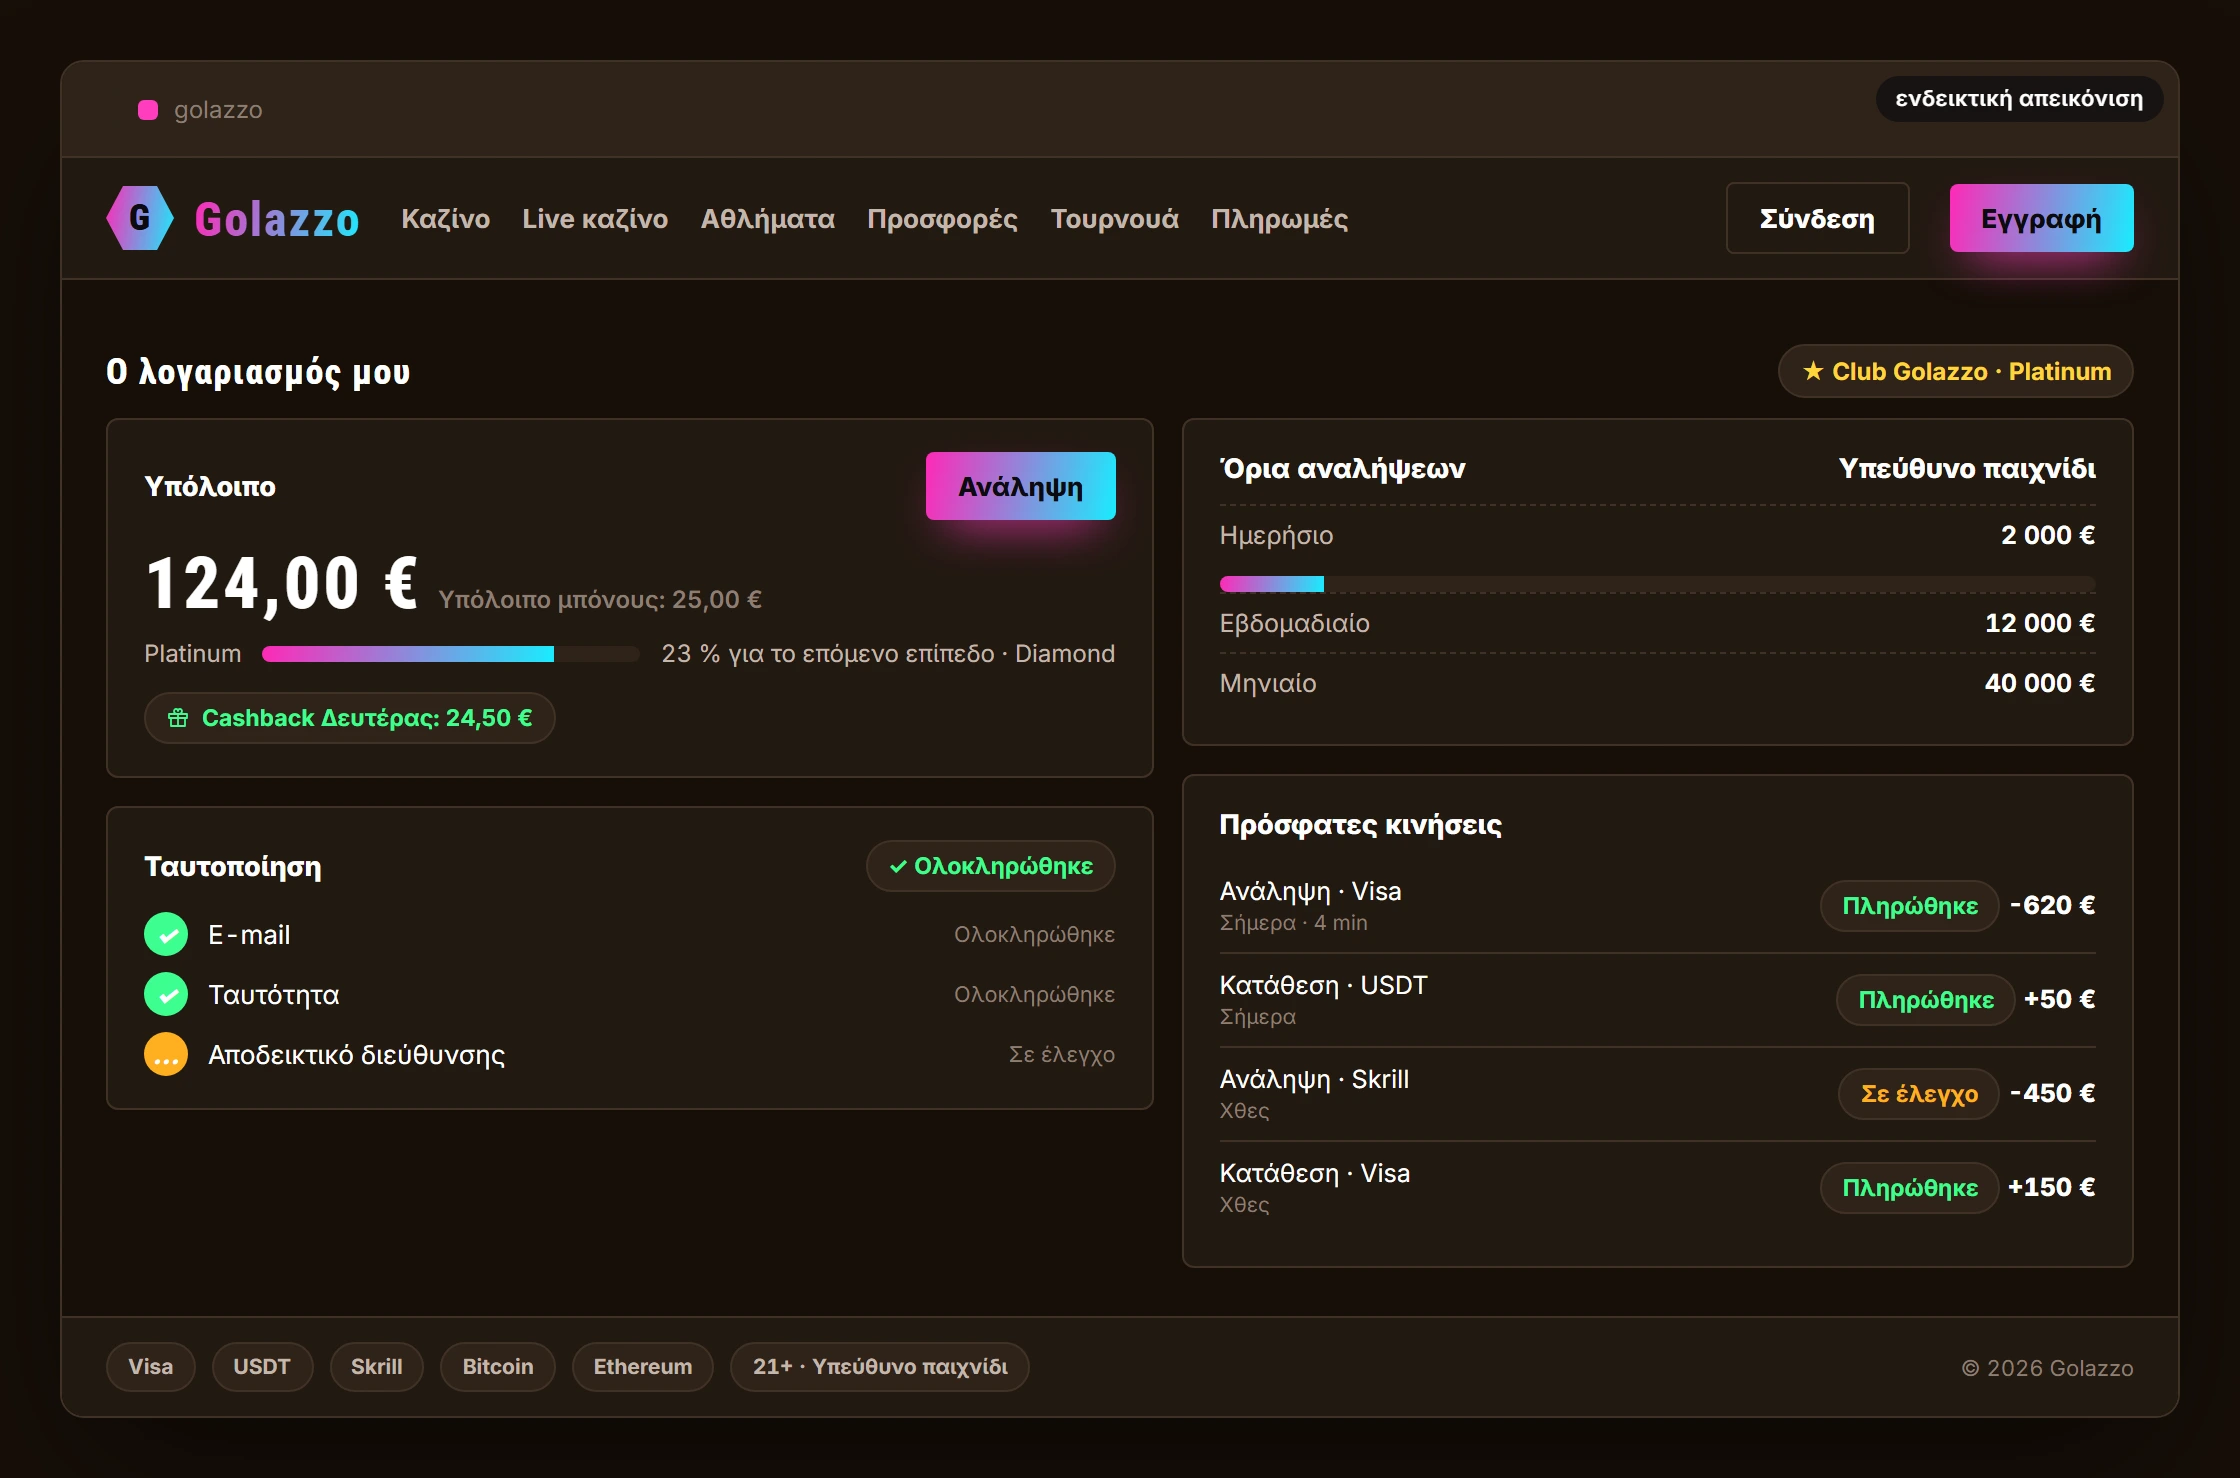Click the Μηνιαίο limit value 40 000 €
Viewport: 2240px width, 1478px height.
point(2040,683)
